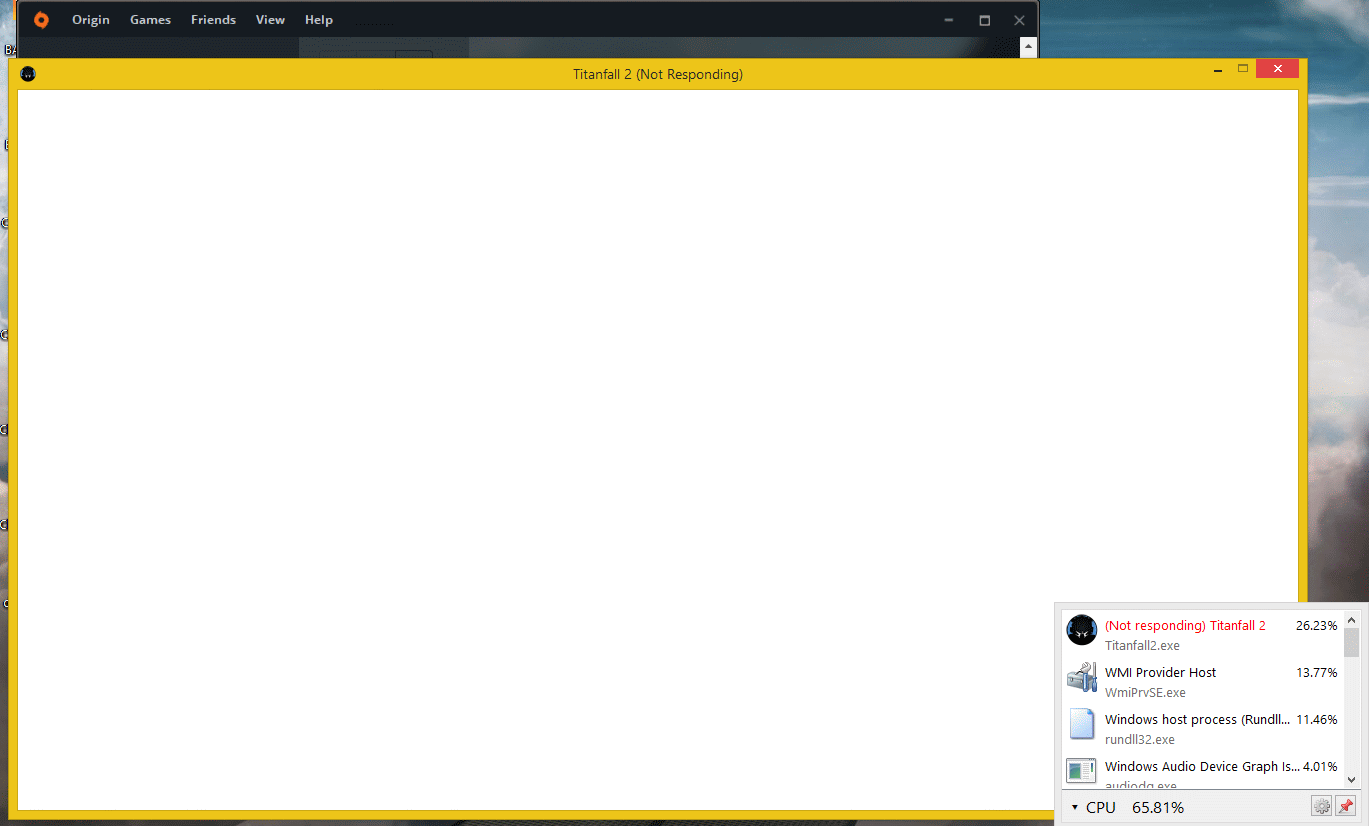This screenshot has height=826, width=1369.
Task: Select the '(Not responding) Titanfall 2' process name
Action: [x=1185, y=626]
